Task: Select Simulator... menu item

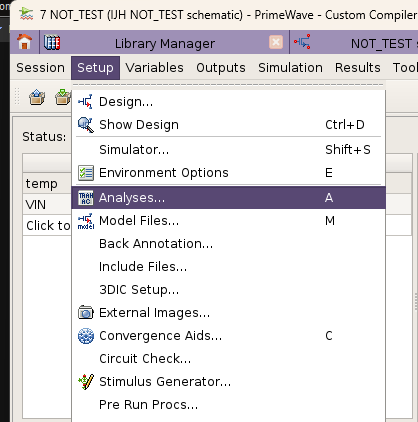Action: (228, 150)
